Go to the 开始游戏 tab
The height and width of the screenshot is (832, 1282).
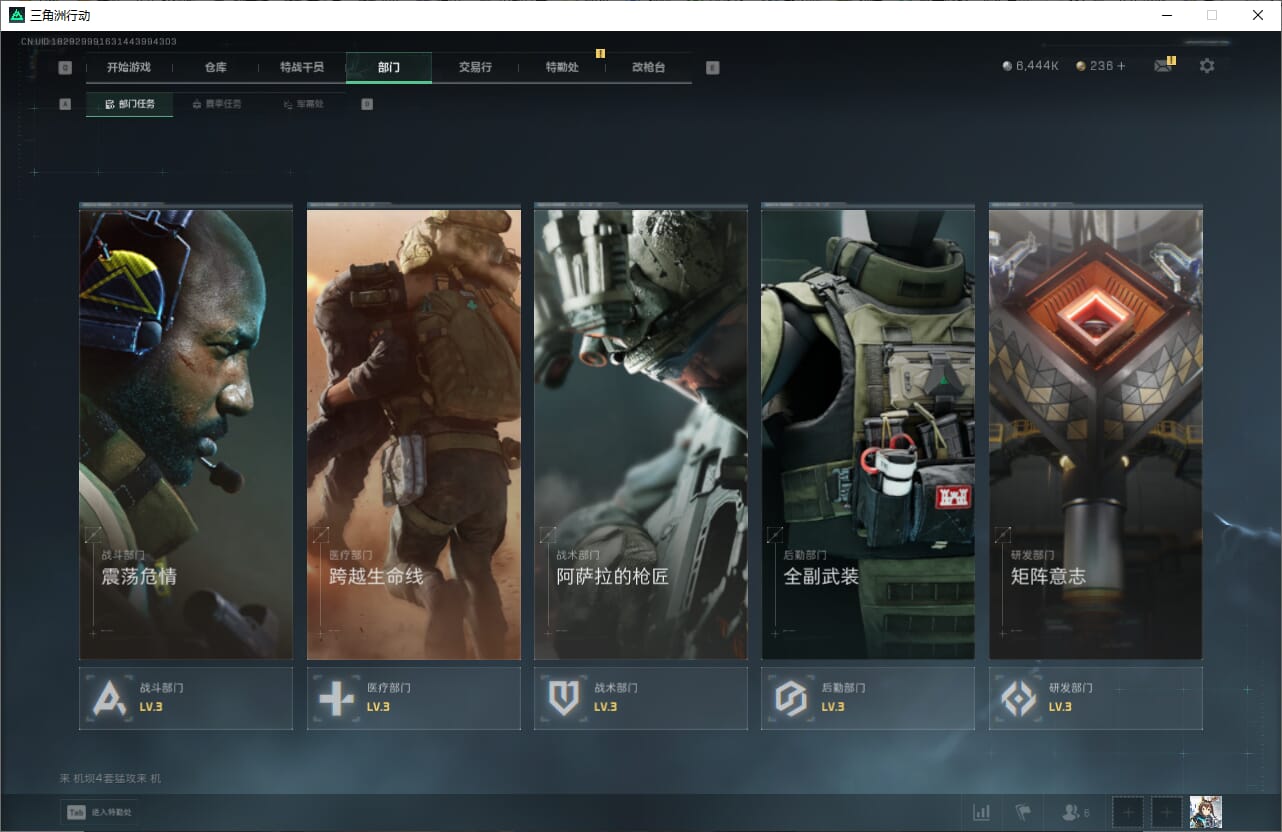point(129,67)
